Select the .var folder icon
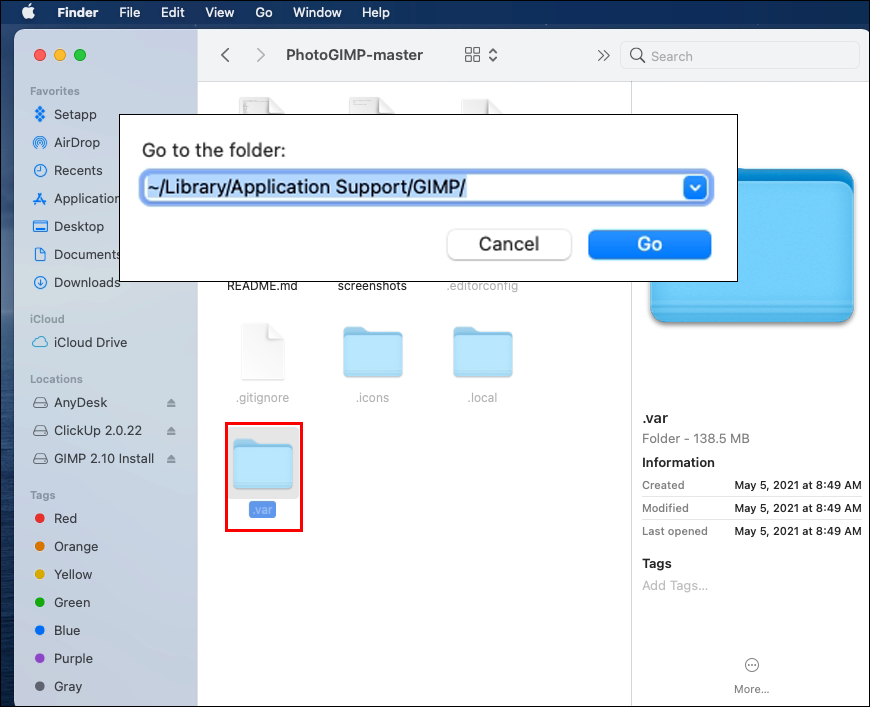The width and height of the screenshot is (870, 707). [x=263, y=464]
